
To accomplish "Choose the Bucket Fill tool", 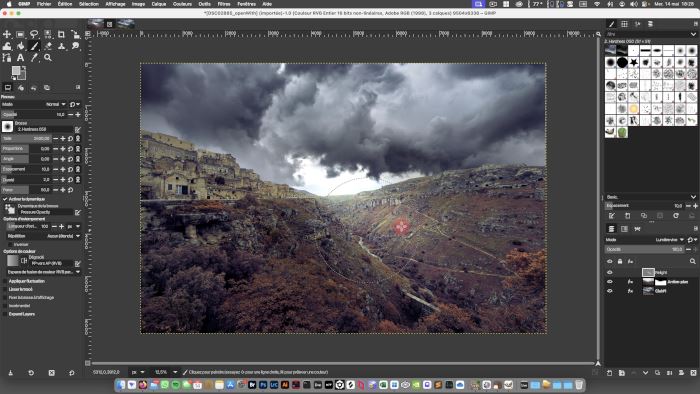I will [20, 46].
